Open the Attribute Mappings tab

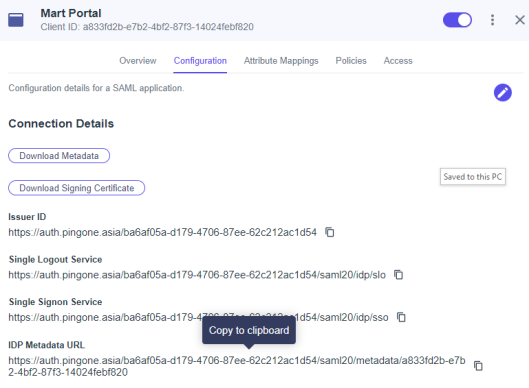coord(281,61)
